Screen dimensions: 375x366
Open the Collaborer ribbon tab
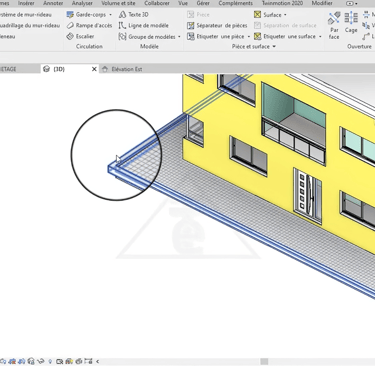click(157, 3)
